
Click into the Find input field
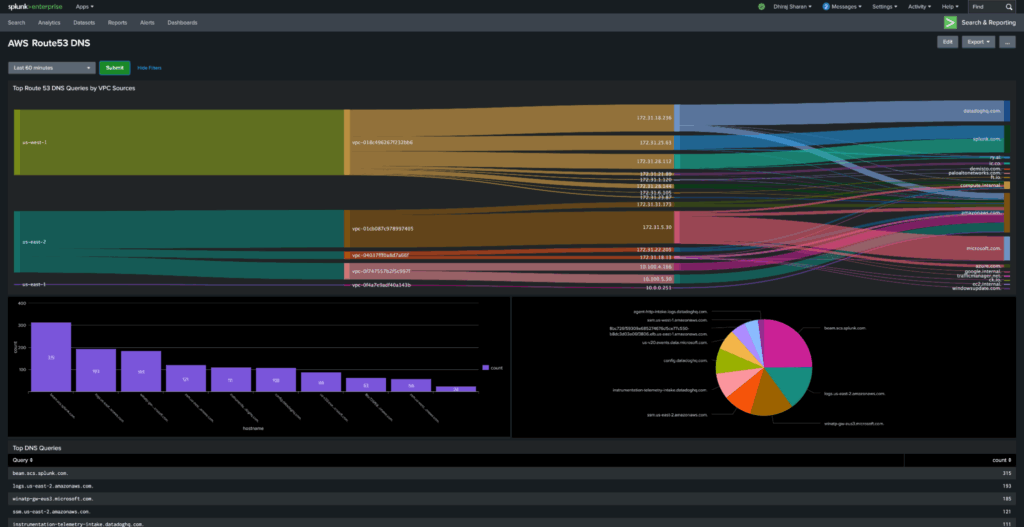(x=986, y=7)
